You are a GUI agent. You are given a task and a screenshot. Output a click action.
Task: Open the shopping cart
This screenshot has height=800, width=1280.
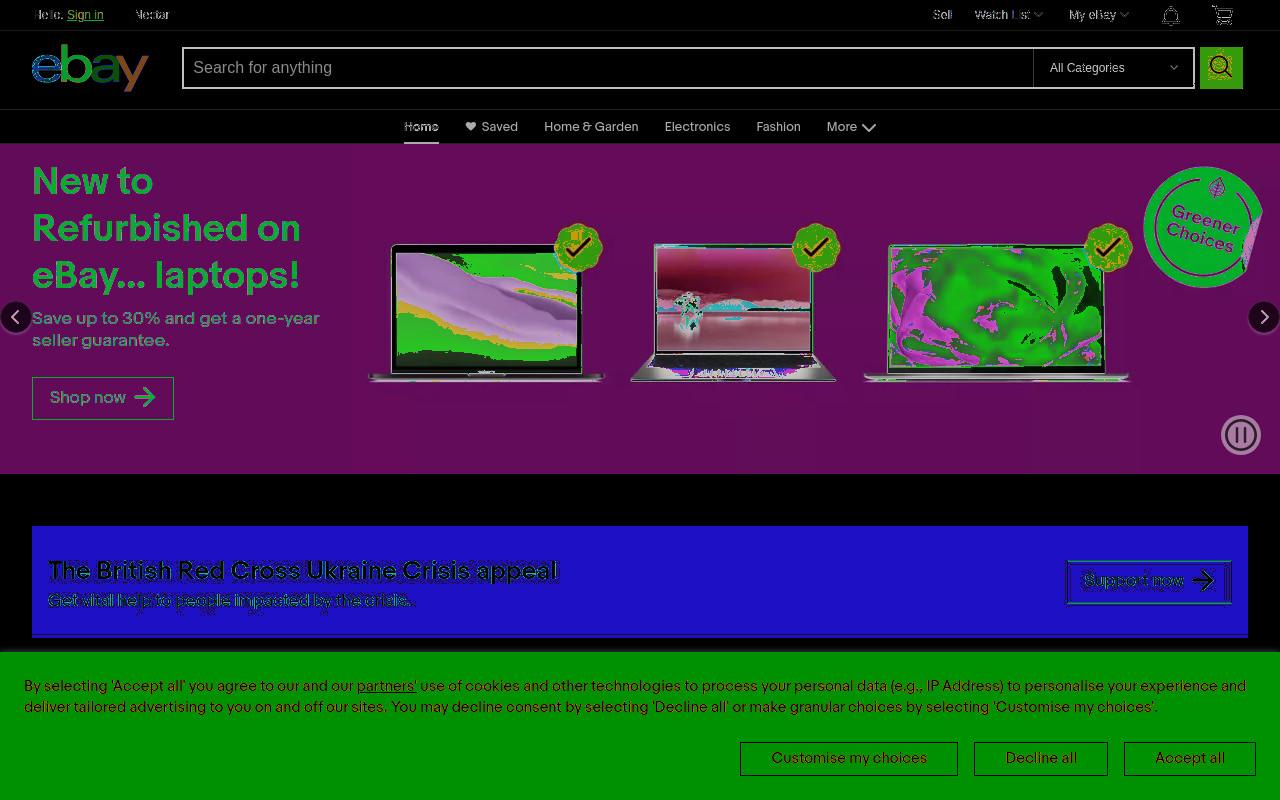[1222, 15]
